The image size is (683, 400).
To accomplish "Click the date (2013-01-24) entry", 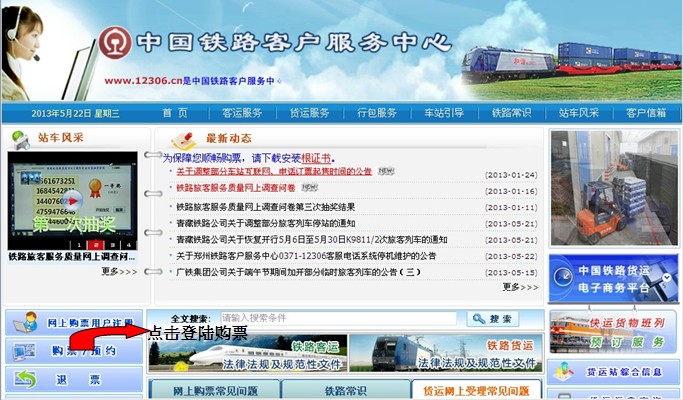I will (511, 175).
